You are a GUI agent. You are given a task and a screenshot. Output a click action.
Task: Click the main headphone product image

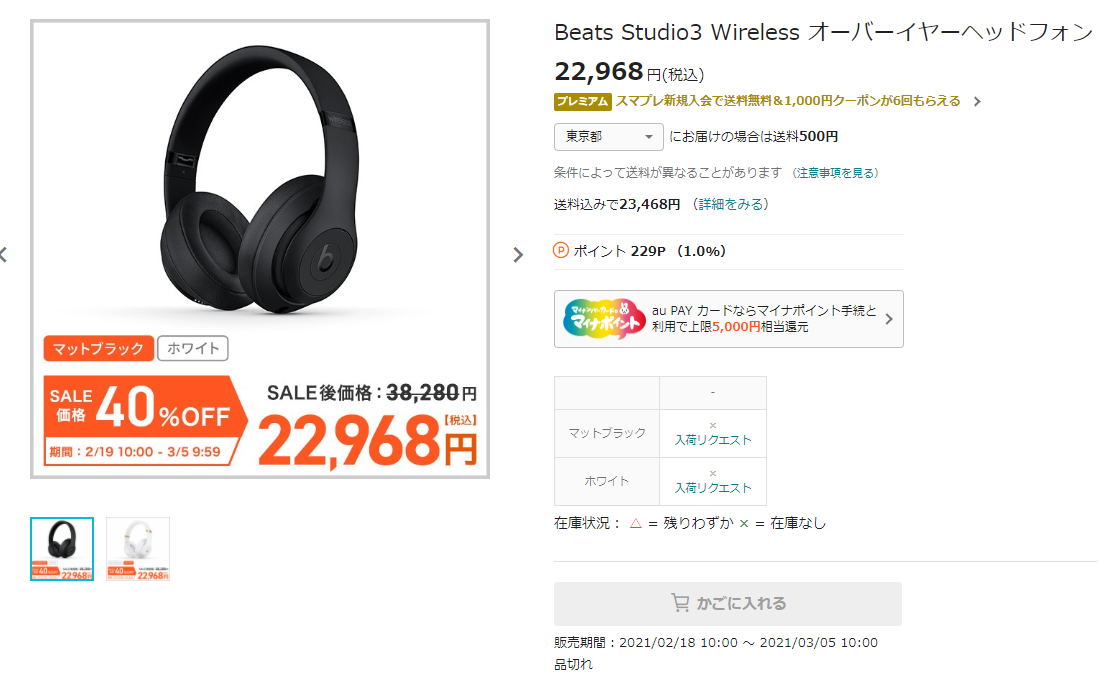(260, 181)
